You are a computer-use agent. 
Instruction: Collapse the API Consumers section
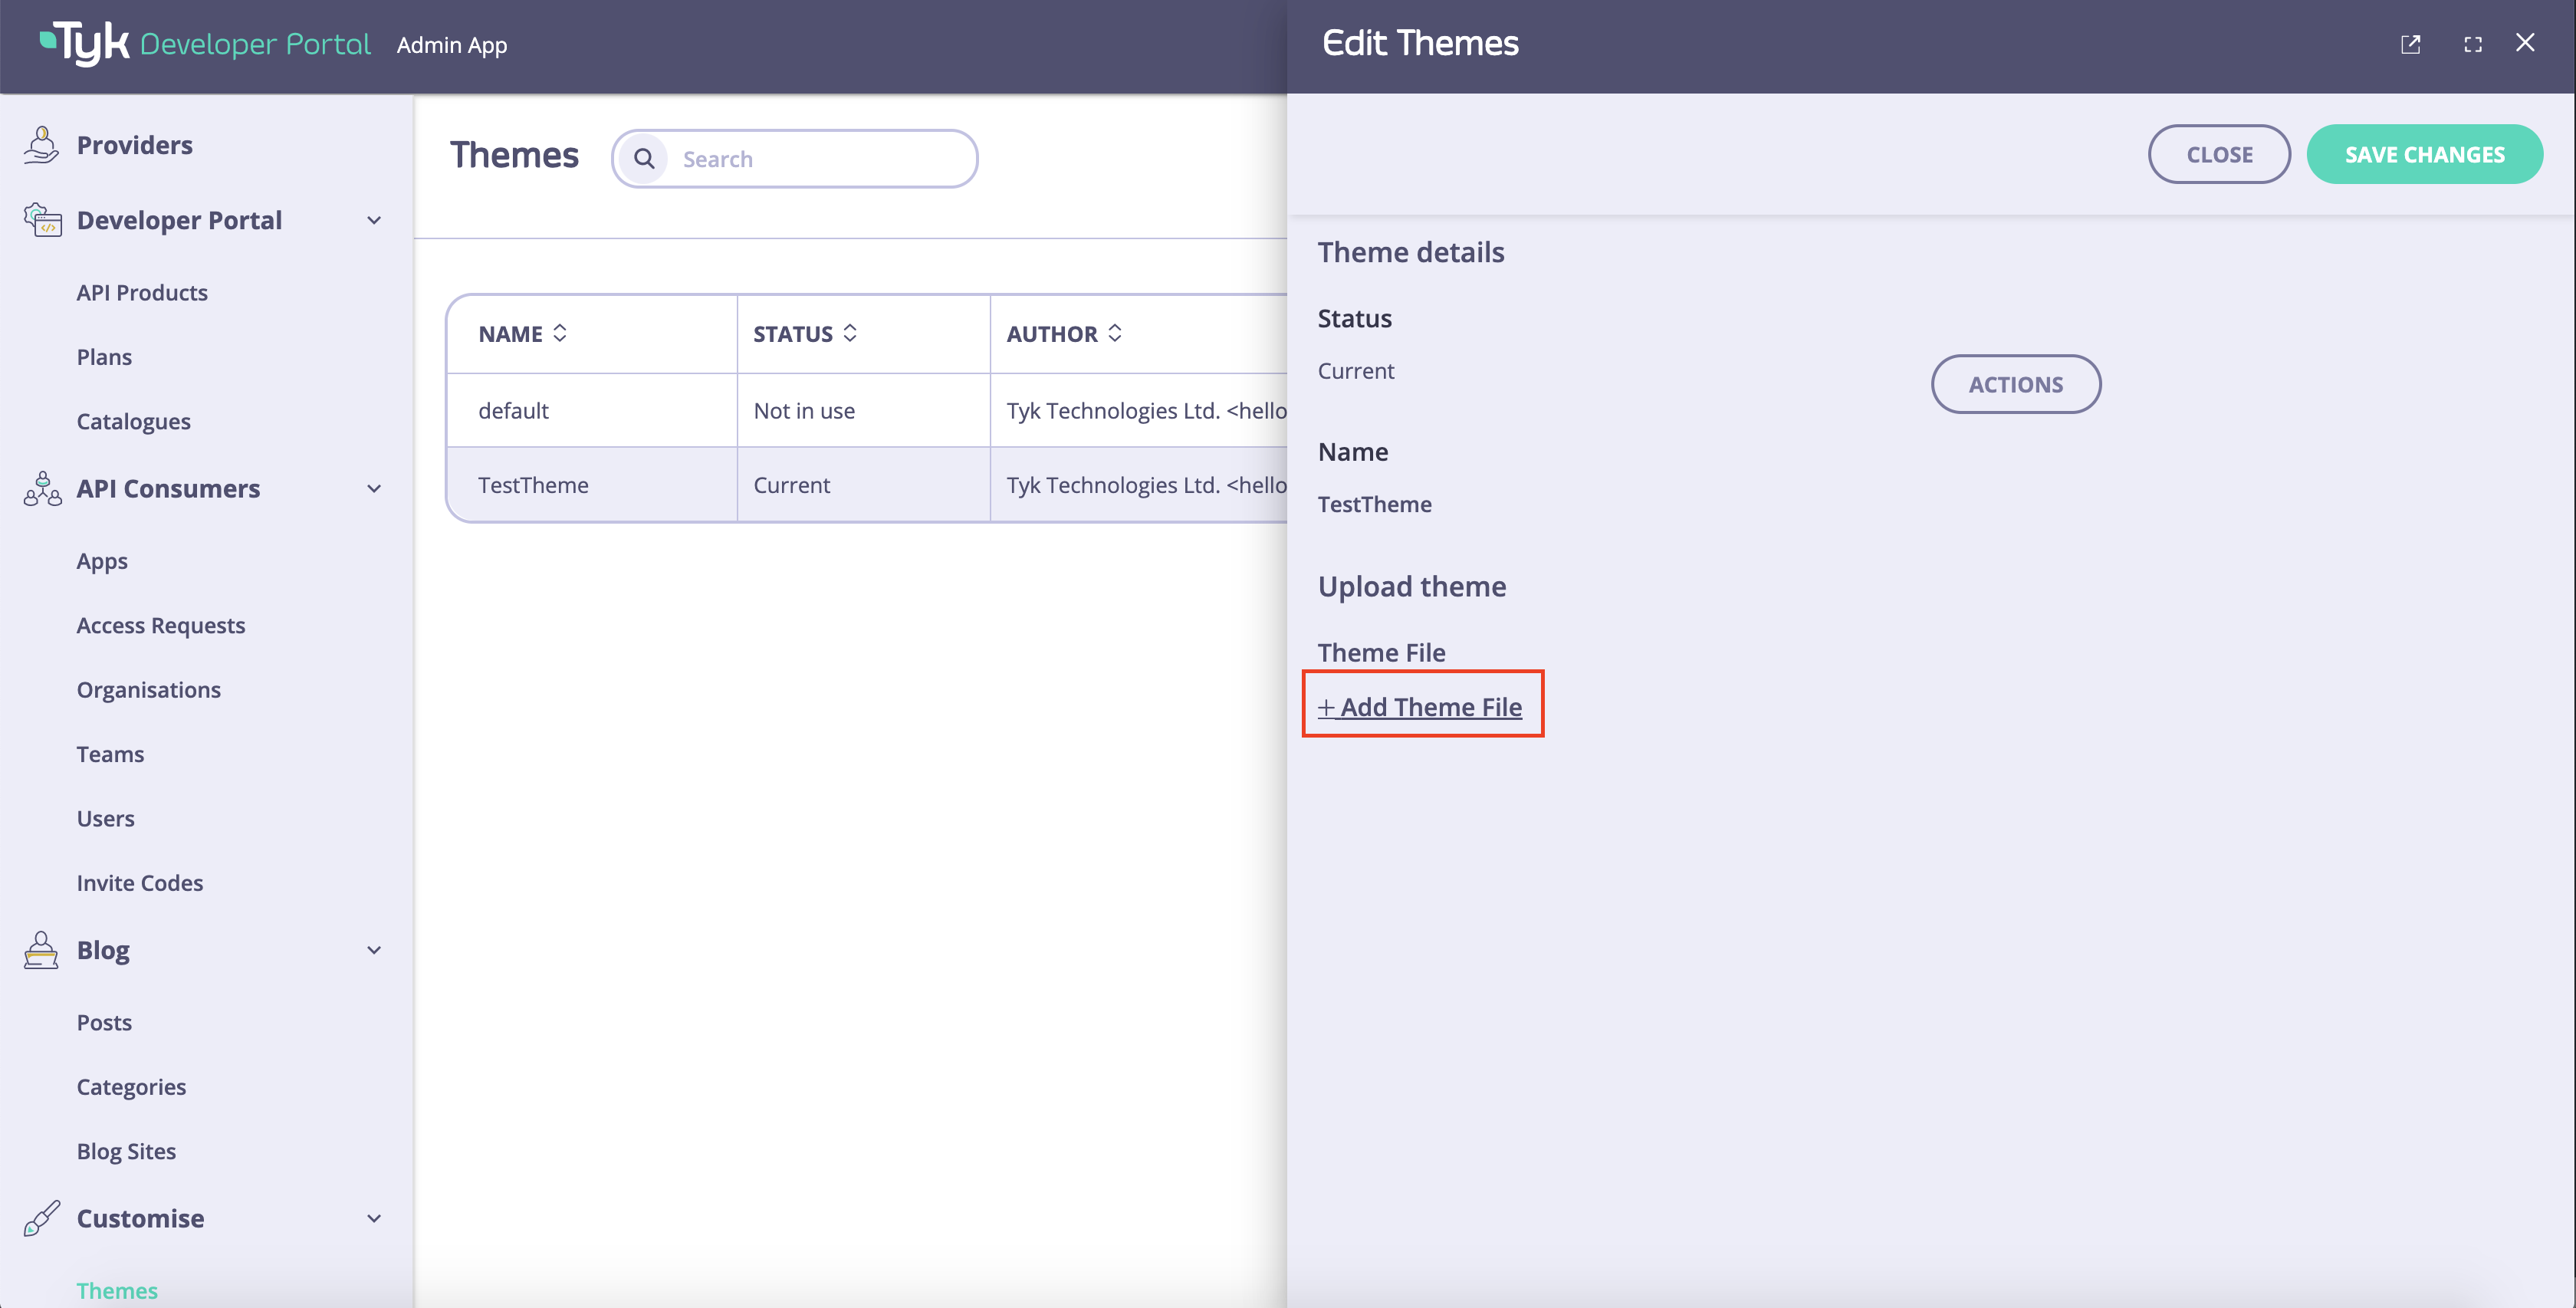click(x=374, y=489)
